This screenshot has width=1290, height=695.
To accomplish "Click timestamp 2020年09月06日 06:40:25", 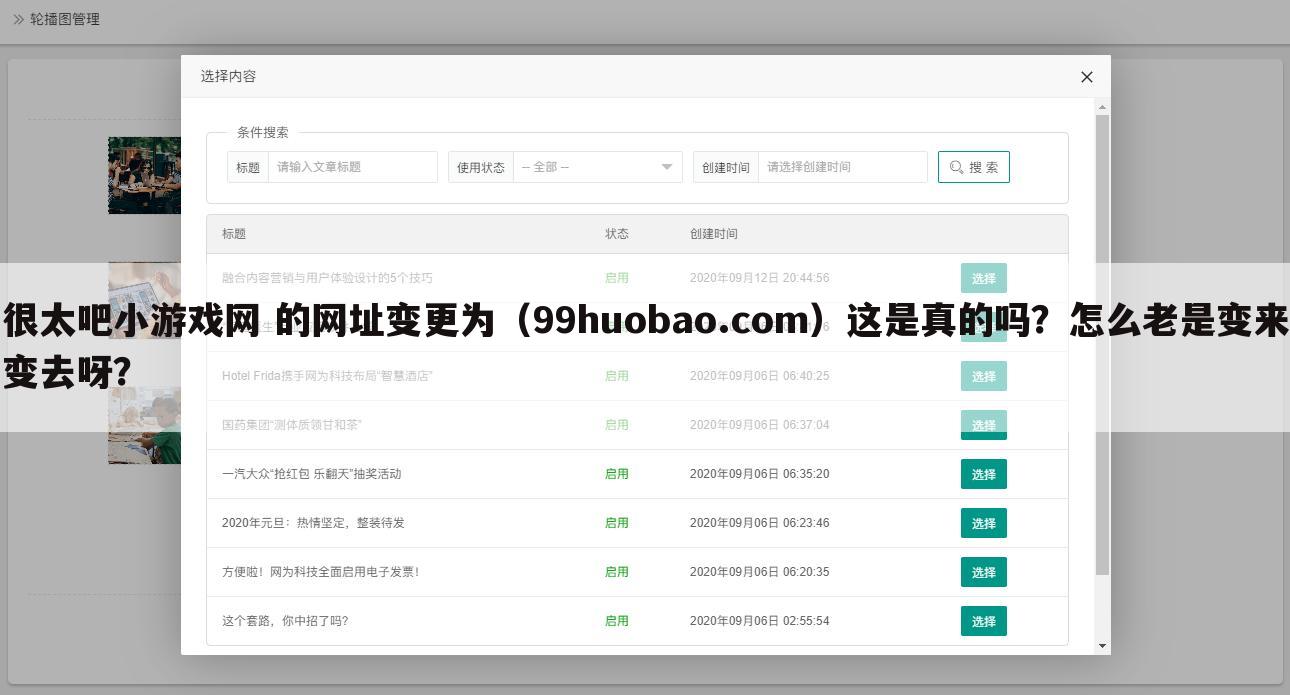I will [760, 376].
